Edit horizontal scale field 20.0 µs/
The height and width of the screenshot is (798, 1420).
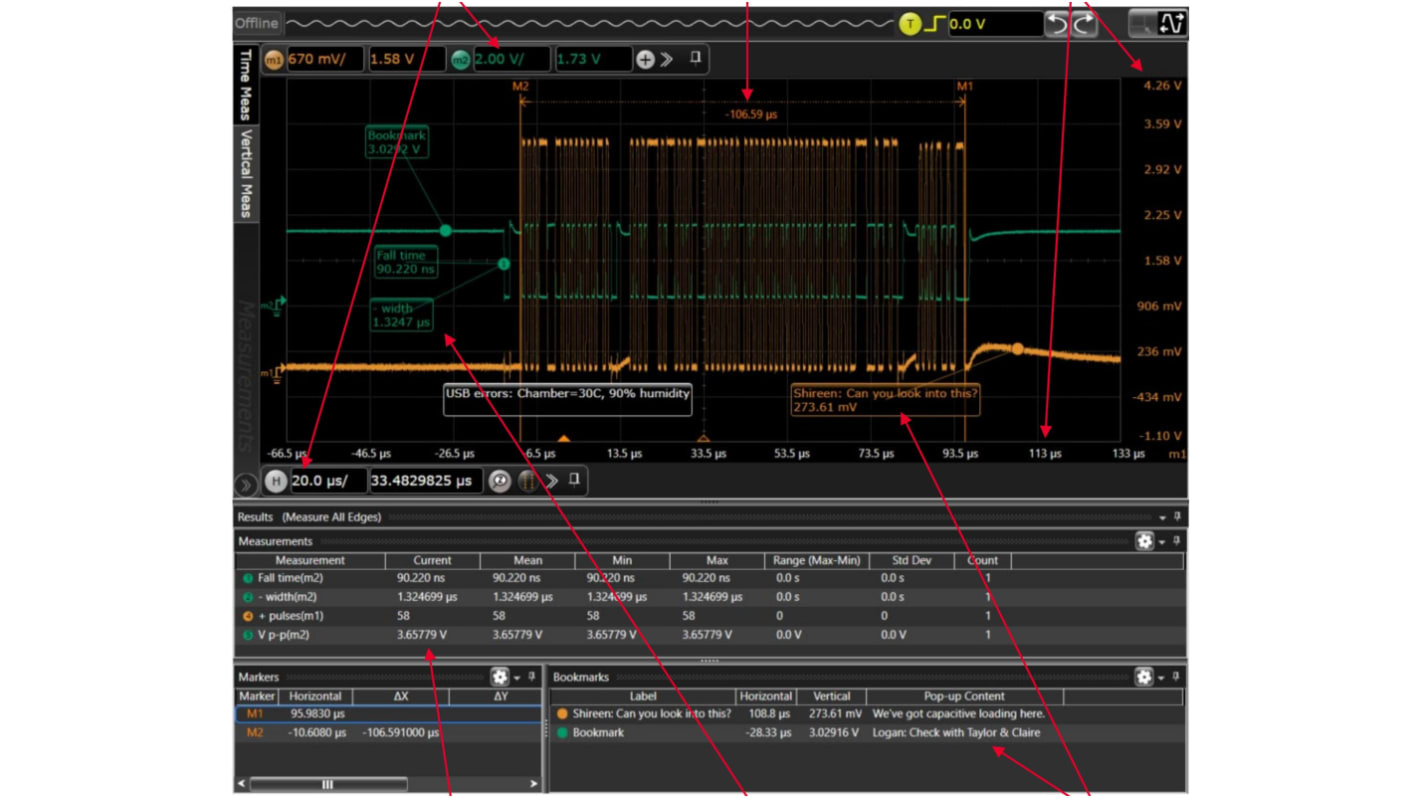coord(328,481)
